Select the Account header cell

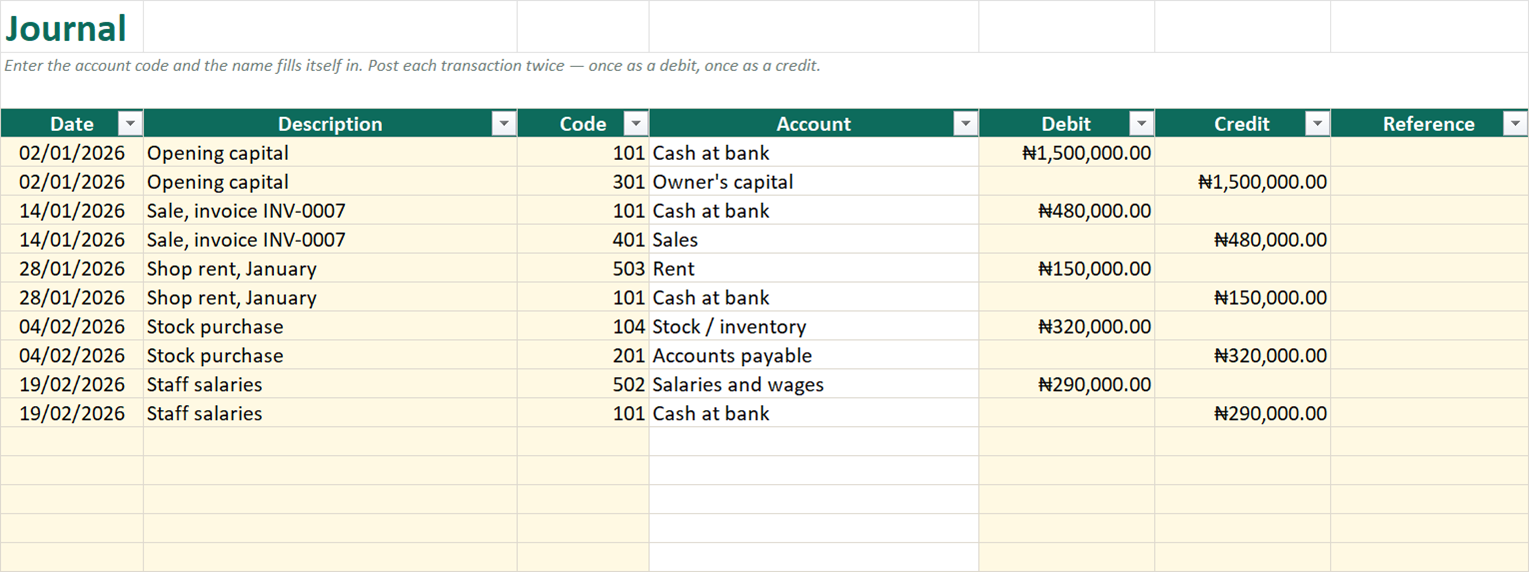(814, 124)
